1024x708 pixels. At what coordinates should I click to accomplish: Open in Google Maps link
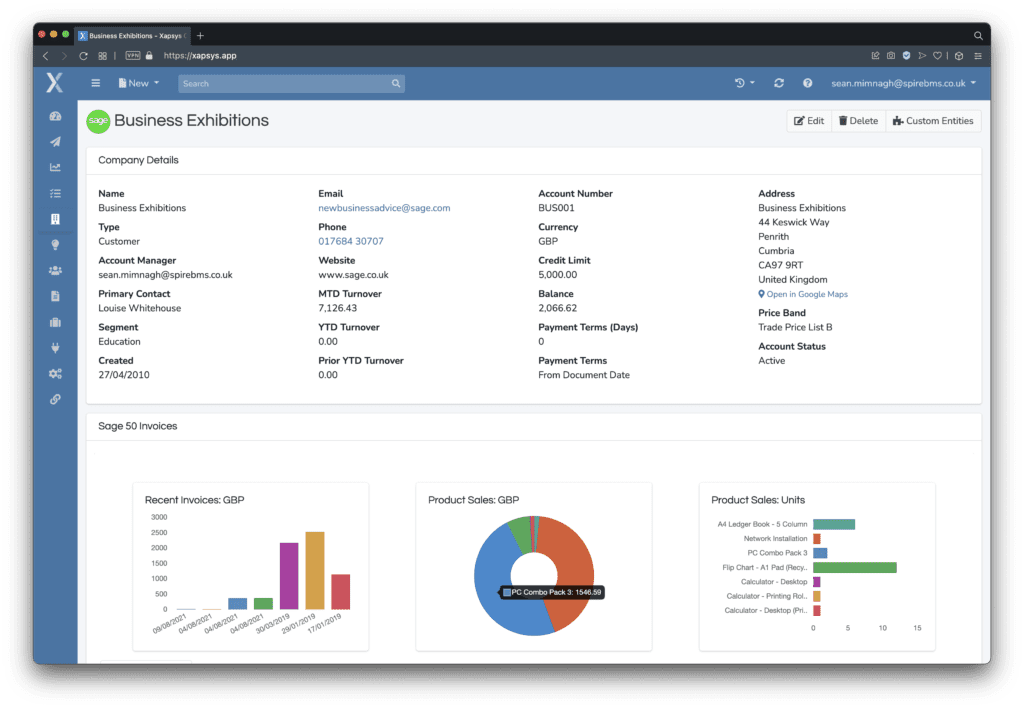[803, 294]
